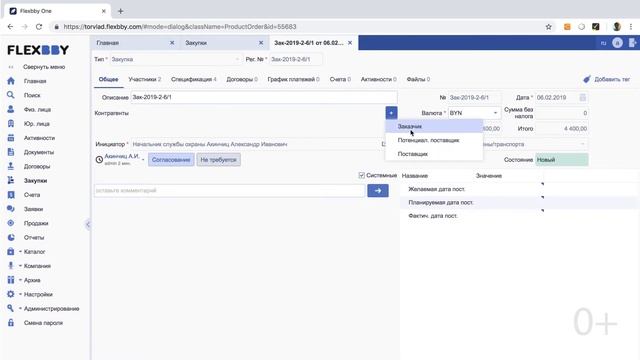This screenshot has height=360, width=640.
Task: Open the Тип Закупка dropdown
Action: coord(176,59)
